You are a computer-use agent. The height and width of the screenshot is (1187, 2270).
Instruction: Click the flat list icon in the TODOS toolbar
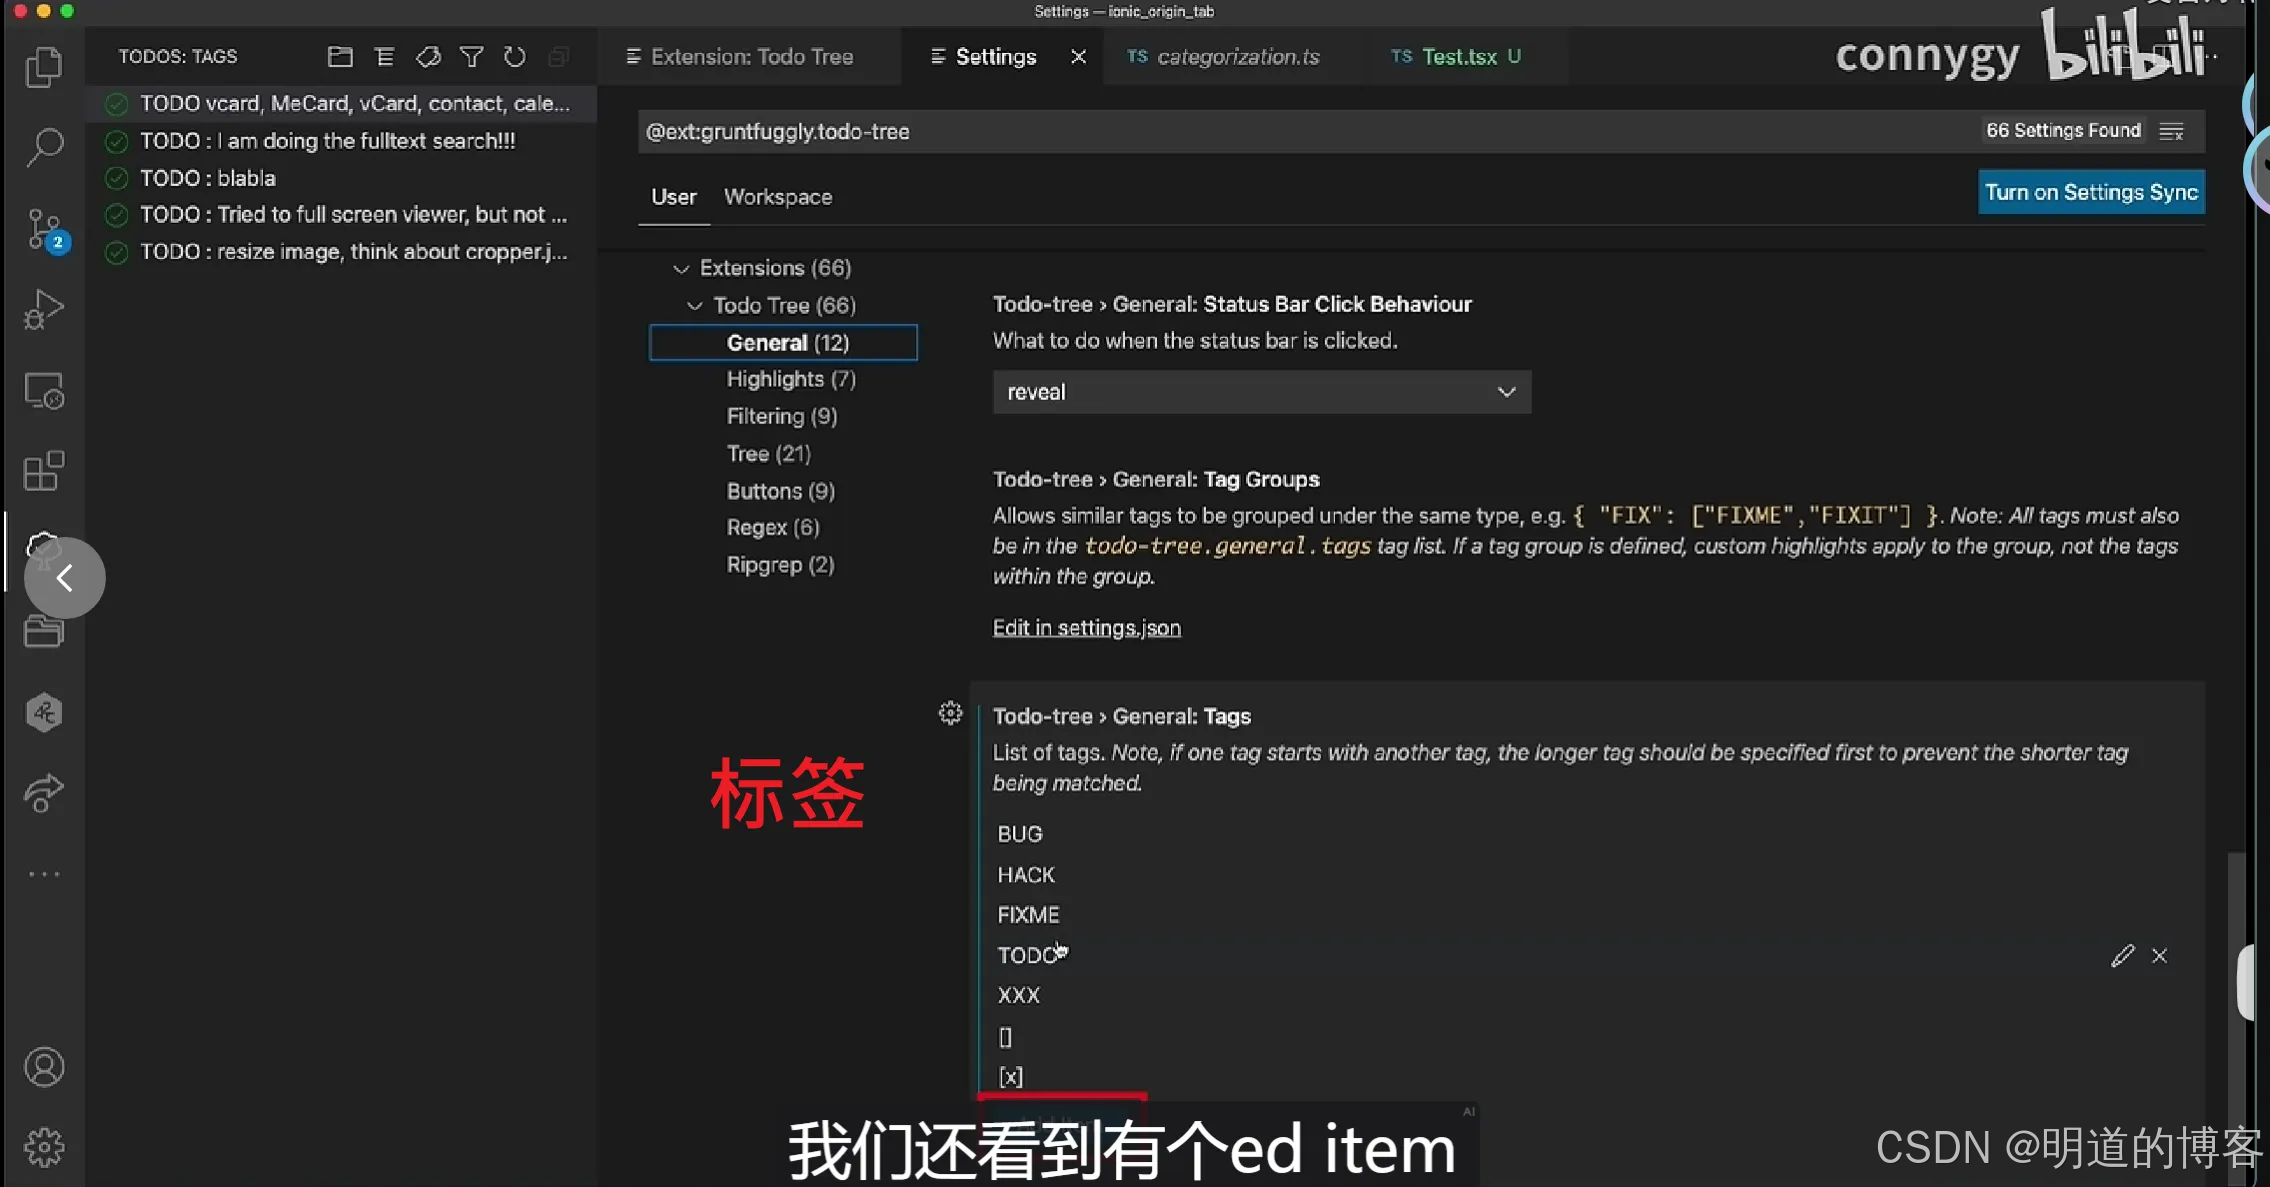point(384,57)
